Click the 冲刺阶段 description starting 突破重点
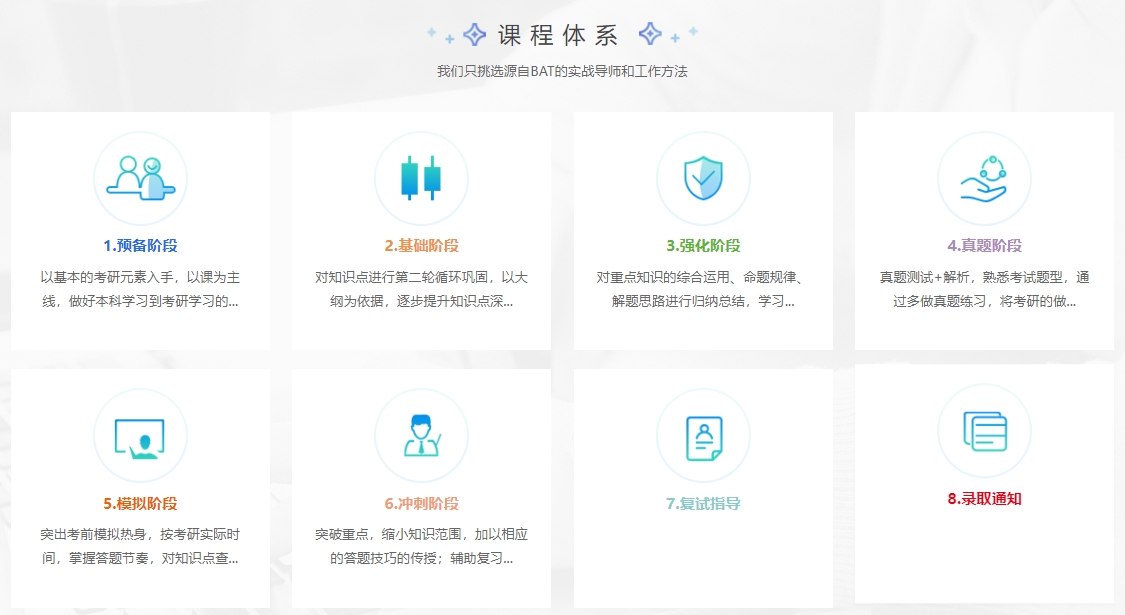This screenshot has width=1125, height=615. [x=421, y=546]
